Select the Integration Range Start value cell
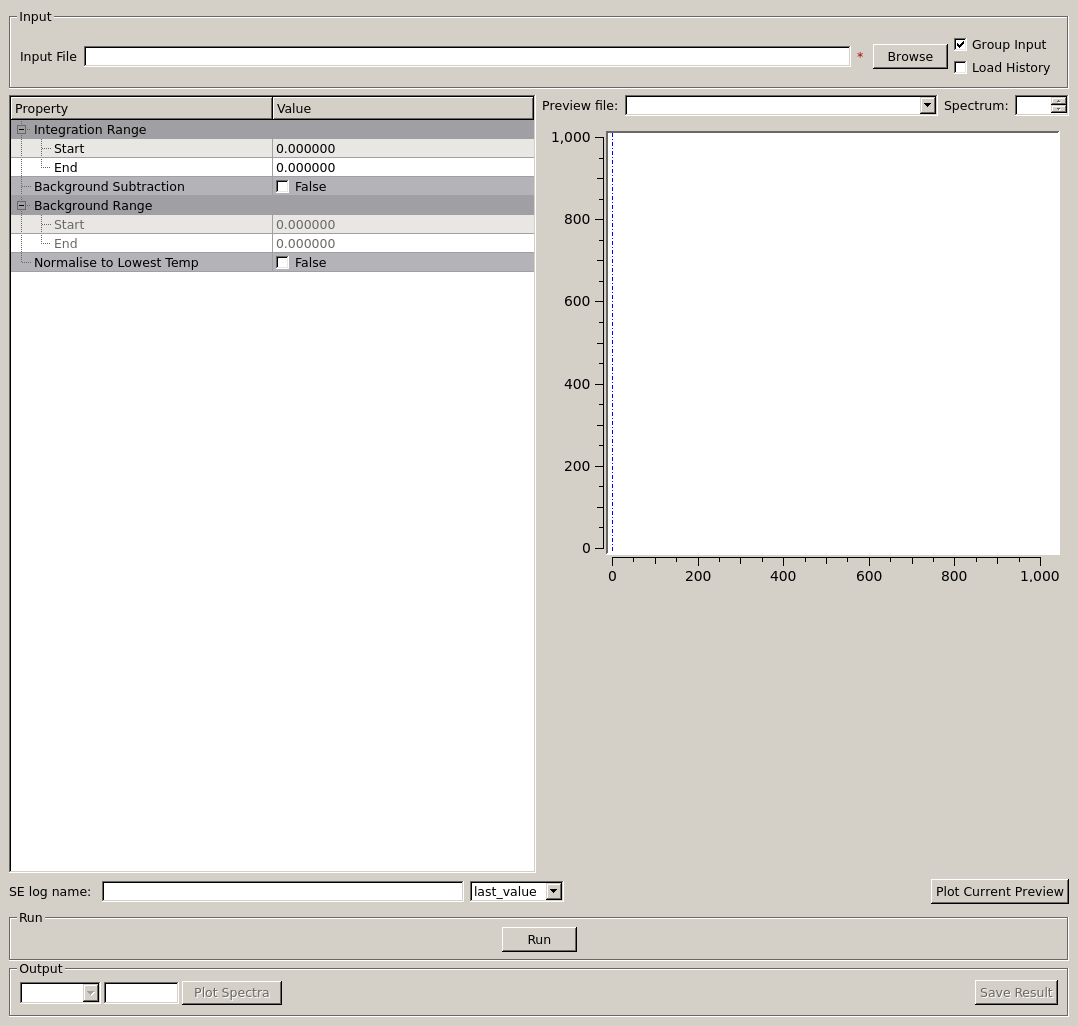The height and width of the screenshot is (1026, 1078). tap(403, 149)
